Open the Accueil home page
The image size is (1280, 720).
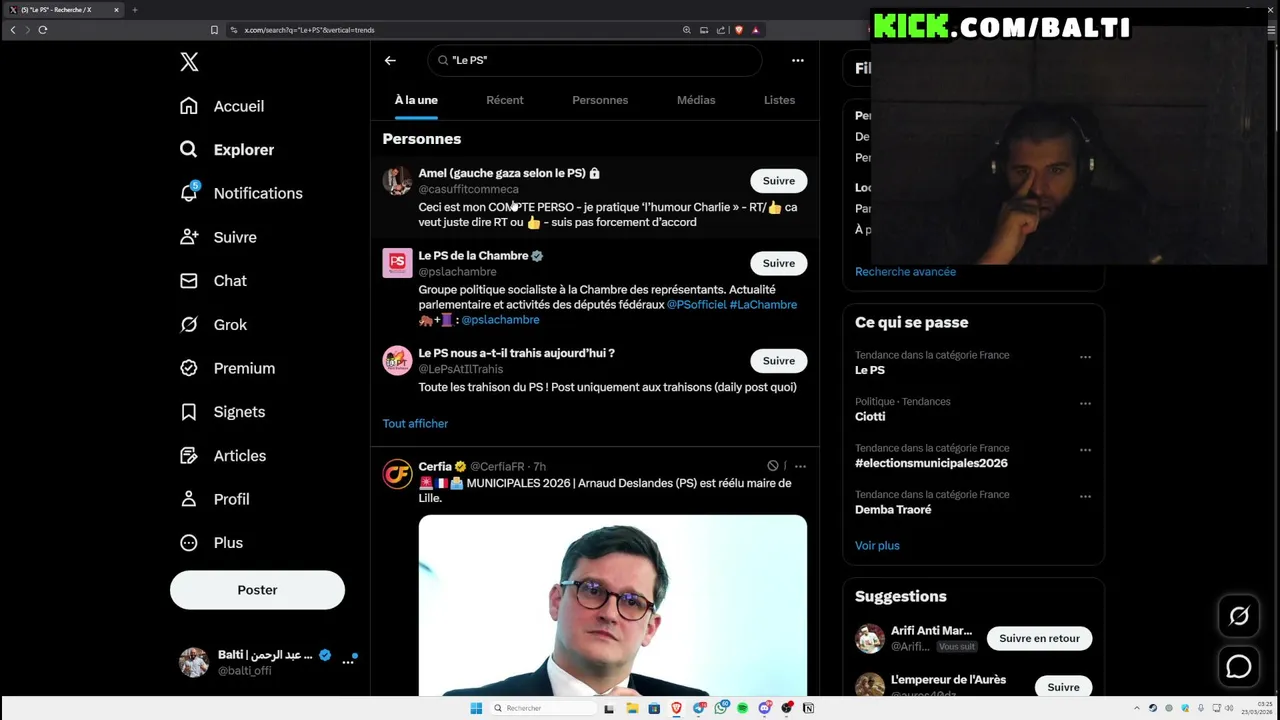point(222,106)
